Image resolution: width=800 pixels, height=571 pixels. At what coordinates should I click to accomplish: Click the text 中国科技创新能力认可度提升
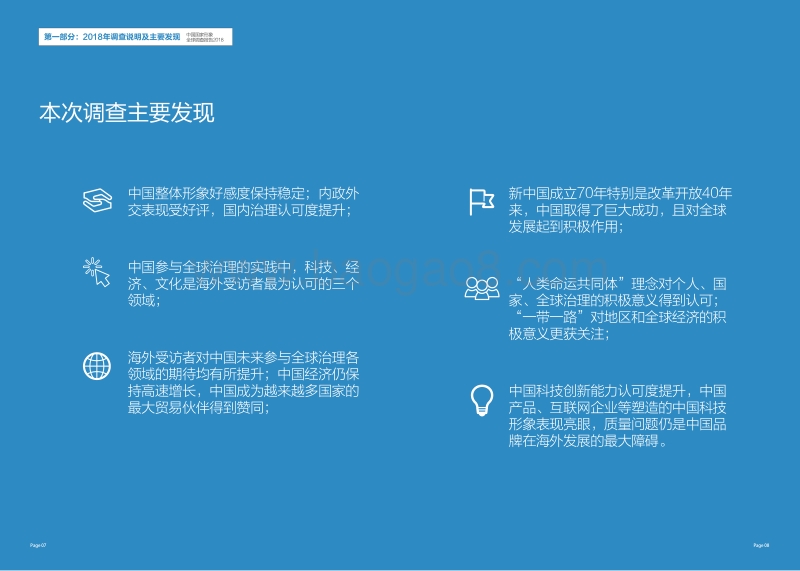pos(596,391)
